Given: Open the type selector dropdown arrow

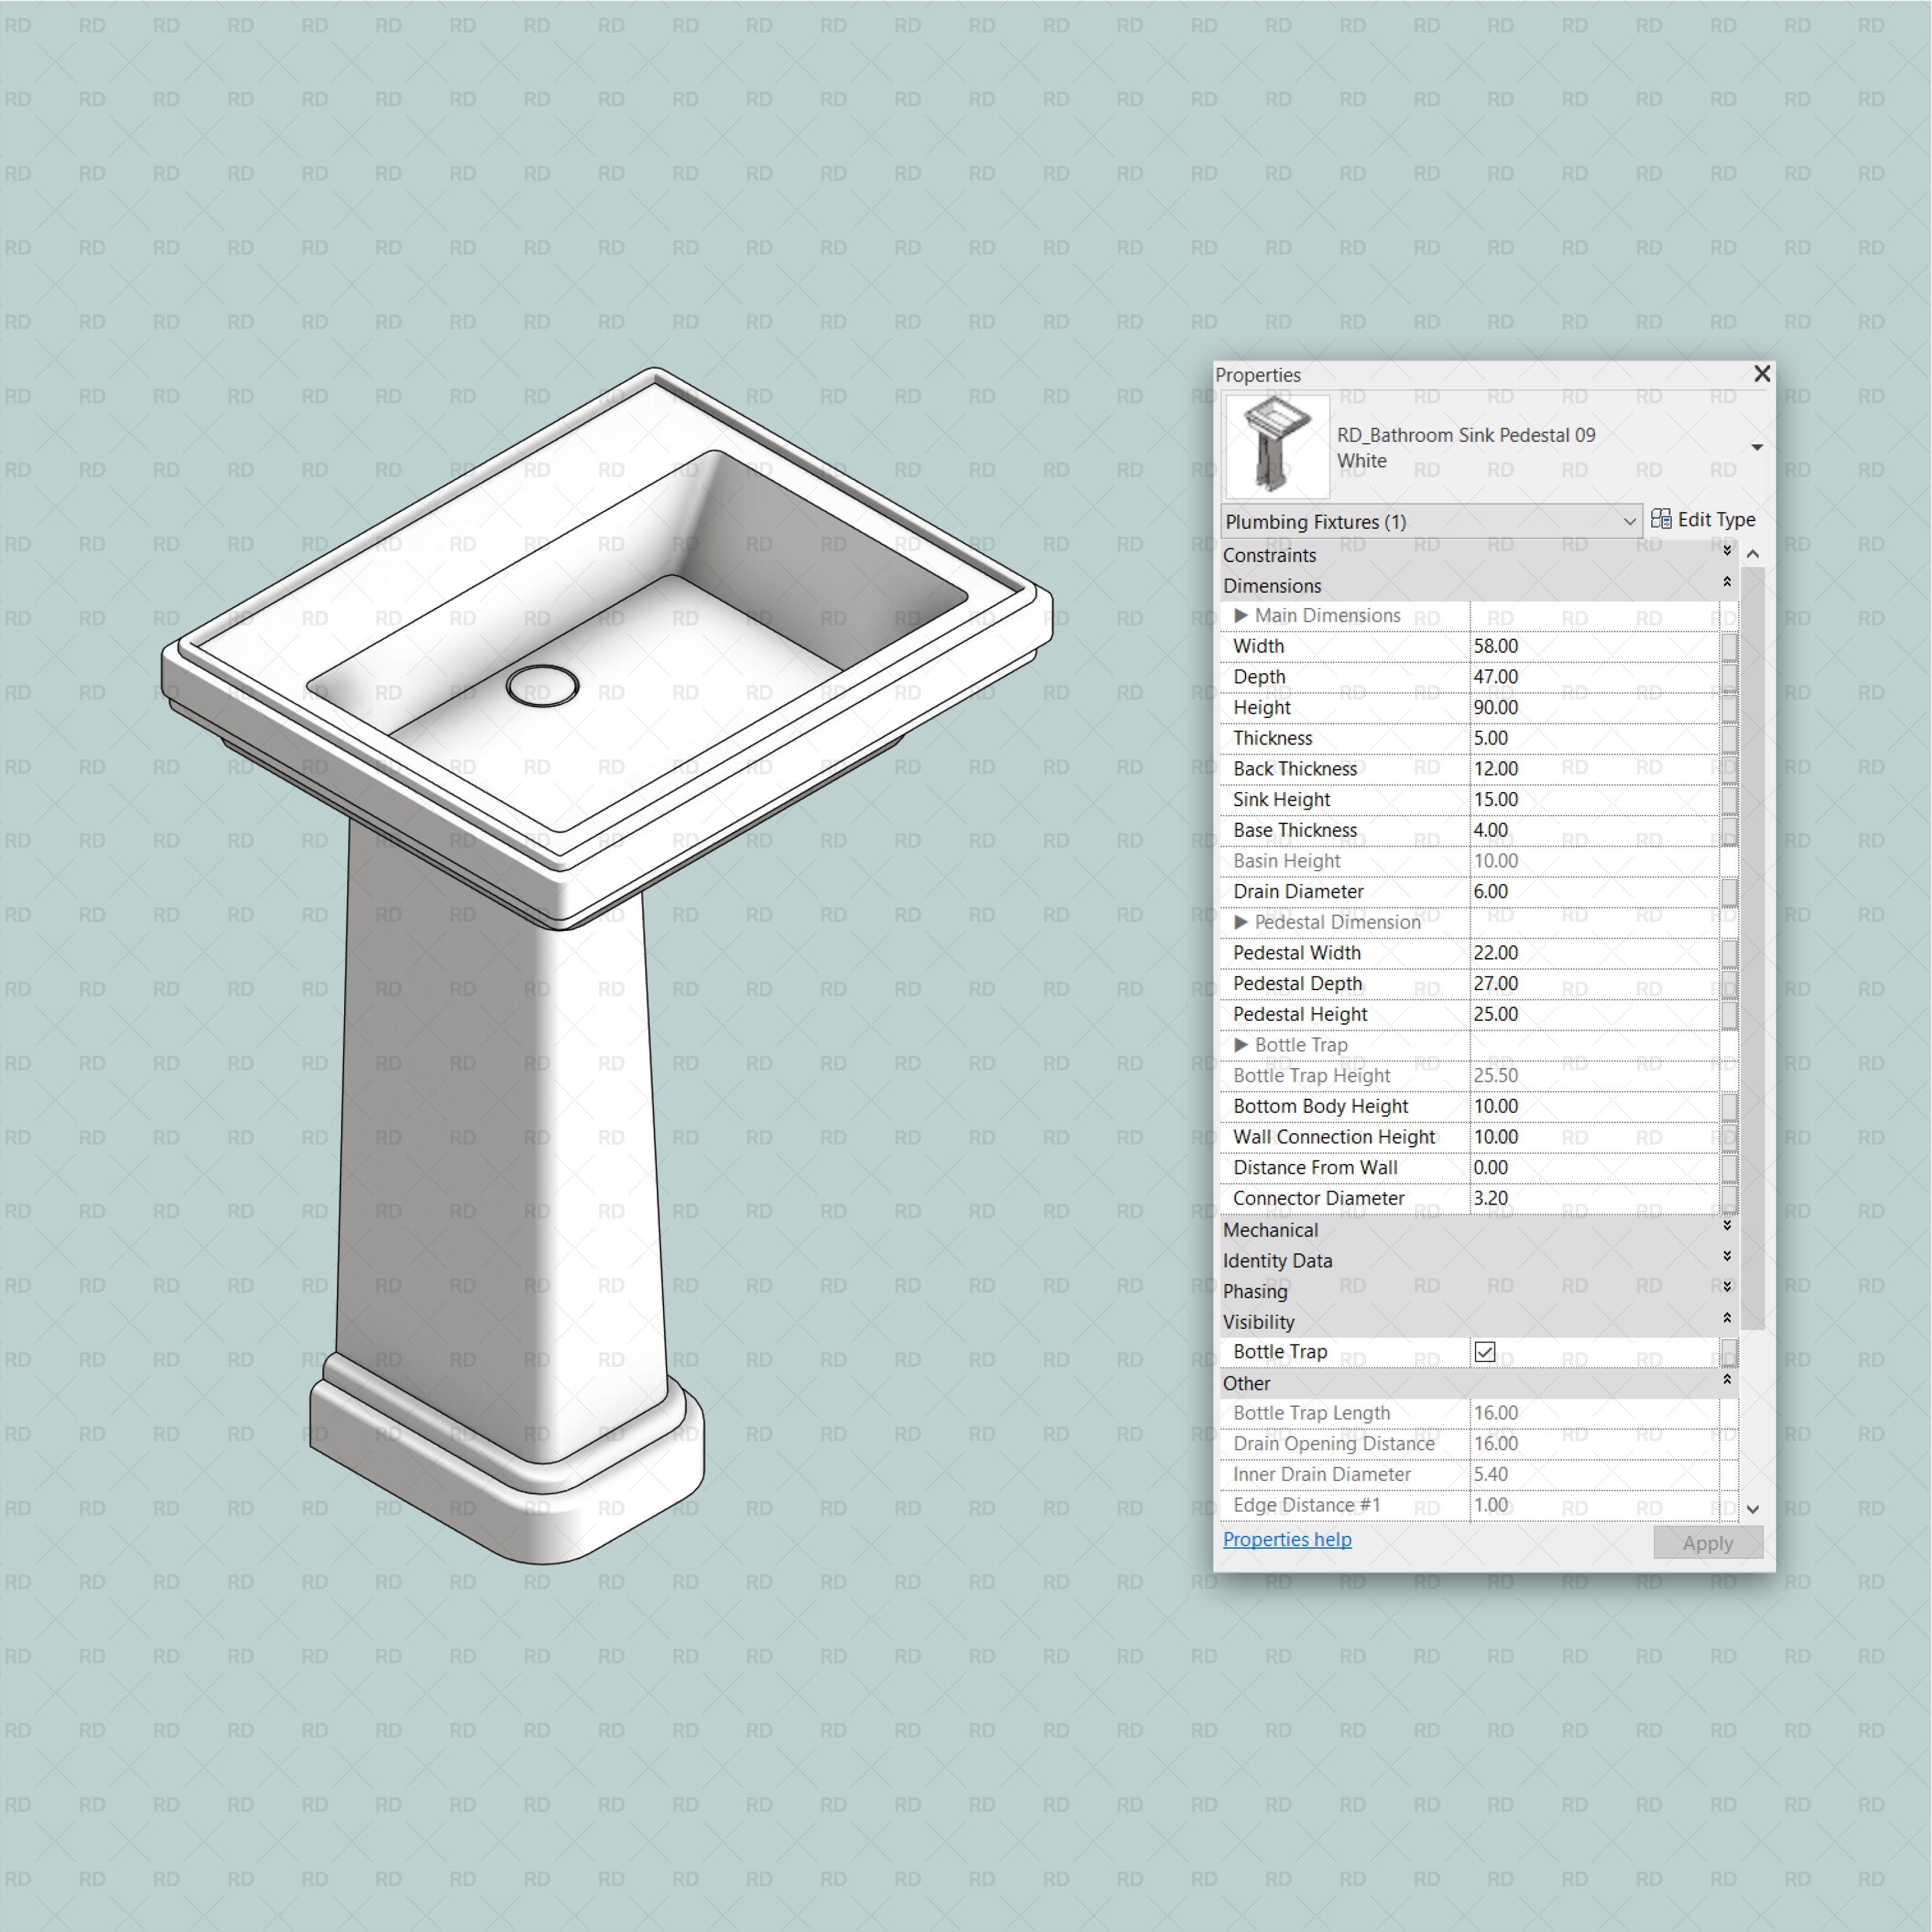Looking at the screenshot, I should point(1757,447).
